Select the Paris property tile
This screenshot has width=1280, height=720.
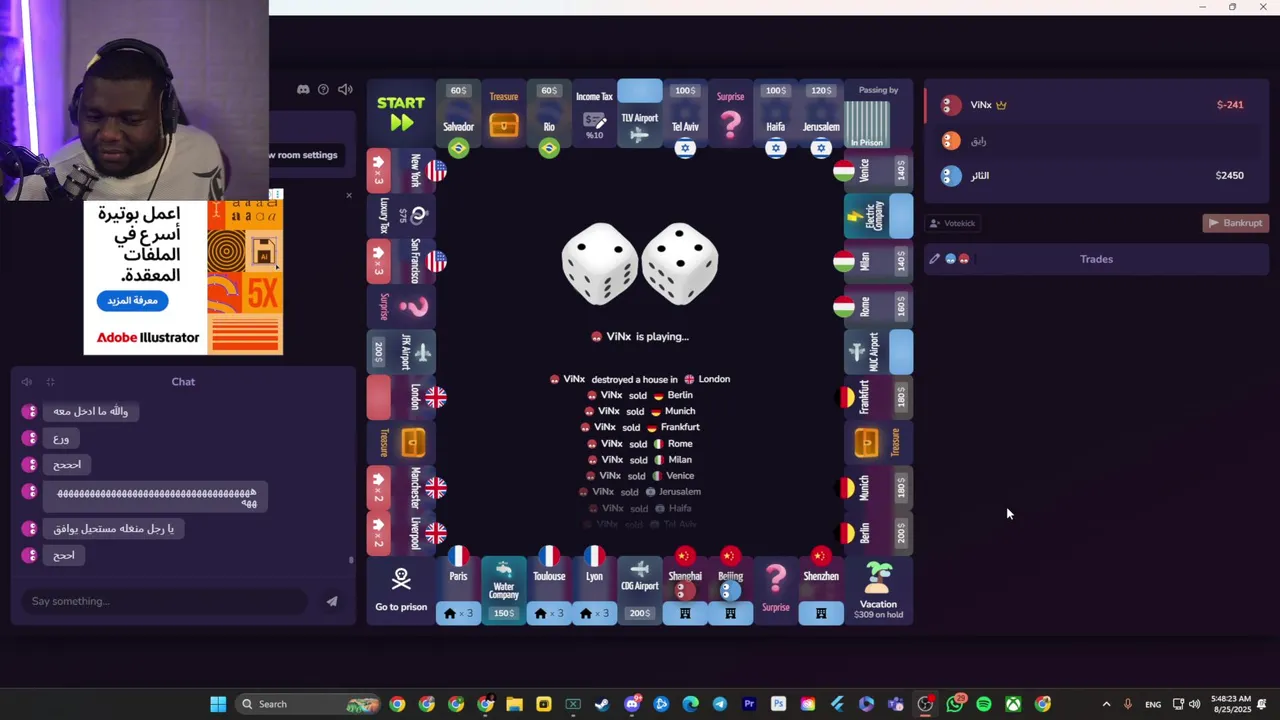(458, 586)
